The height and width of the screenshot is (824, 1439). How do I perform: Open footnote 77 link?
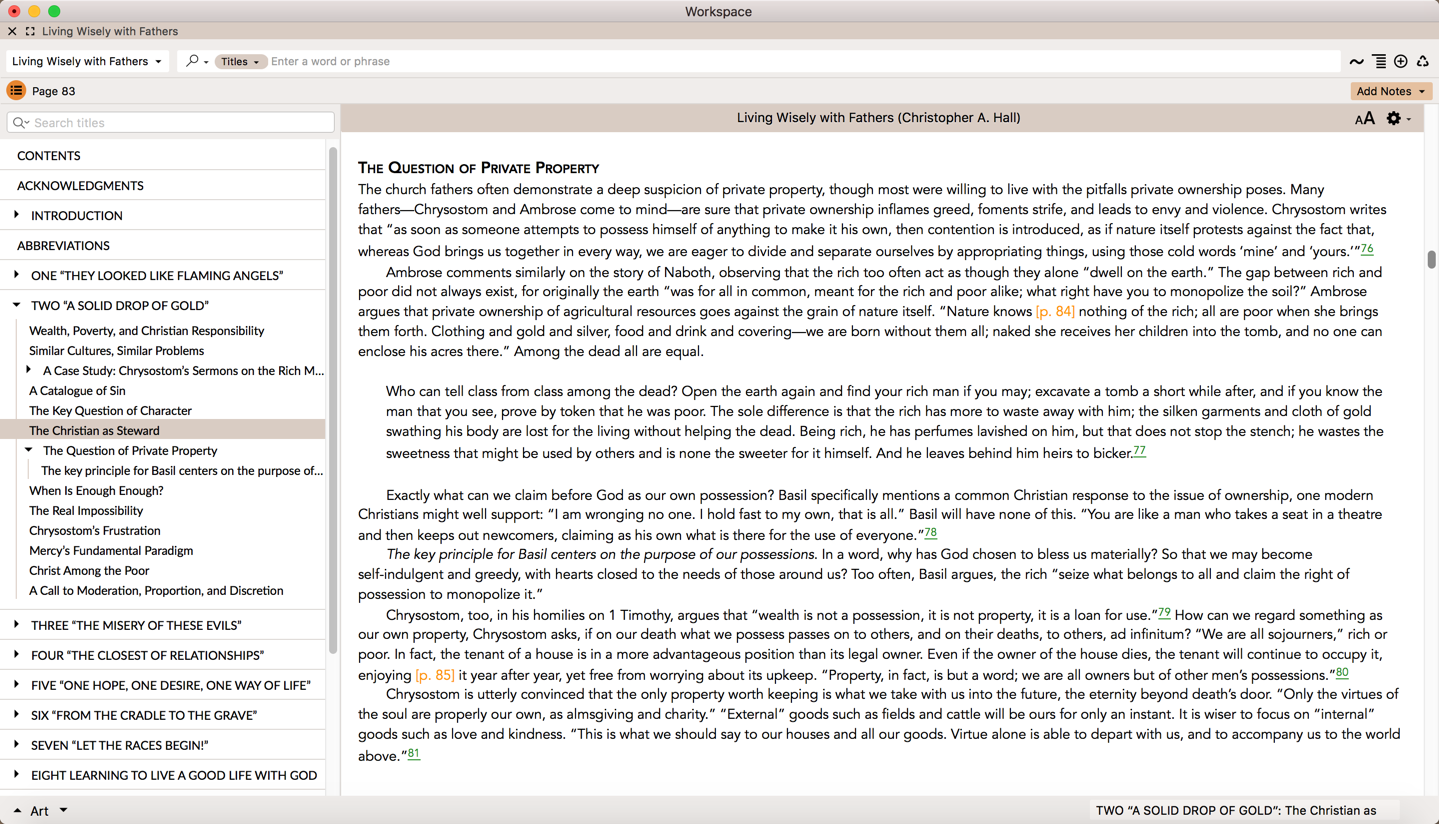click(x=1139, y=451)
